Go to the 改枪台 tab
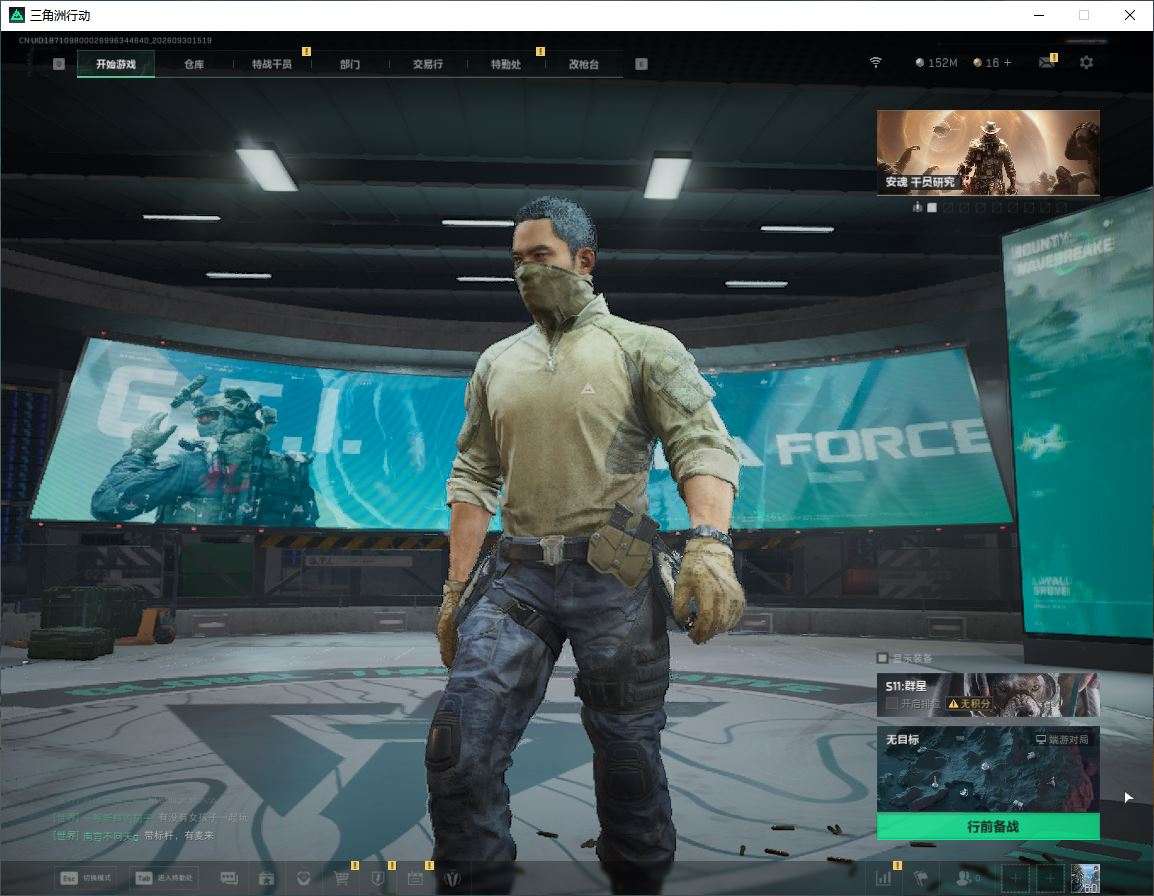The height and width of the screenshot is (896, 1154). click(x=584, y=64)
